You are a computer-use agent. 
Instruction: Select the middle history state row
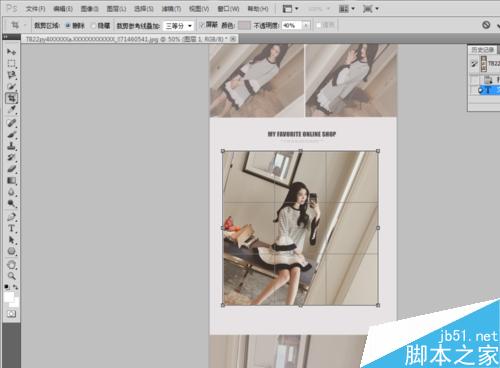tap(488, 80)
